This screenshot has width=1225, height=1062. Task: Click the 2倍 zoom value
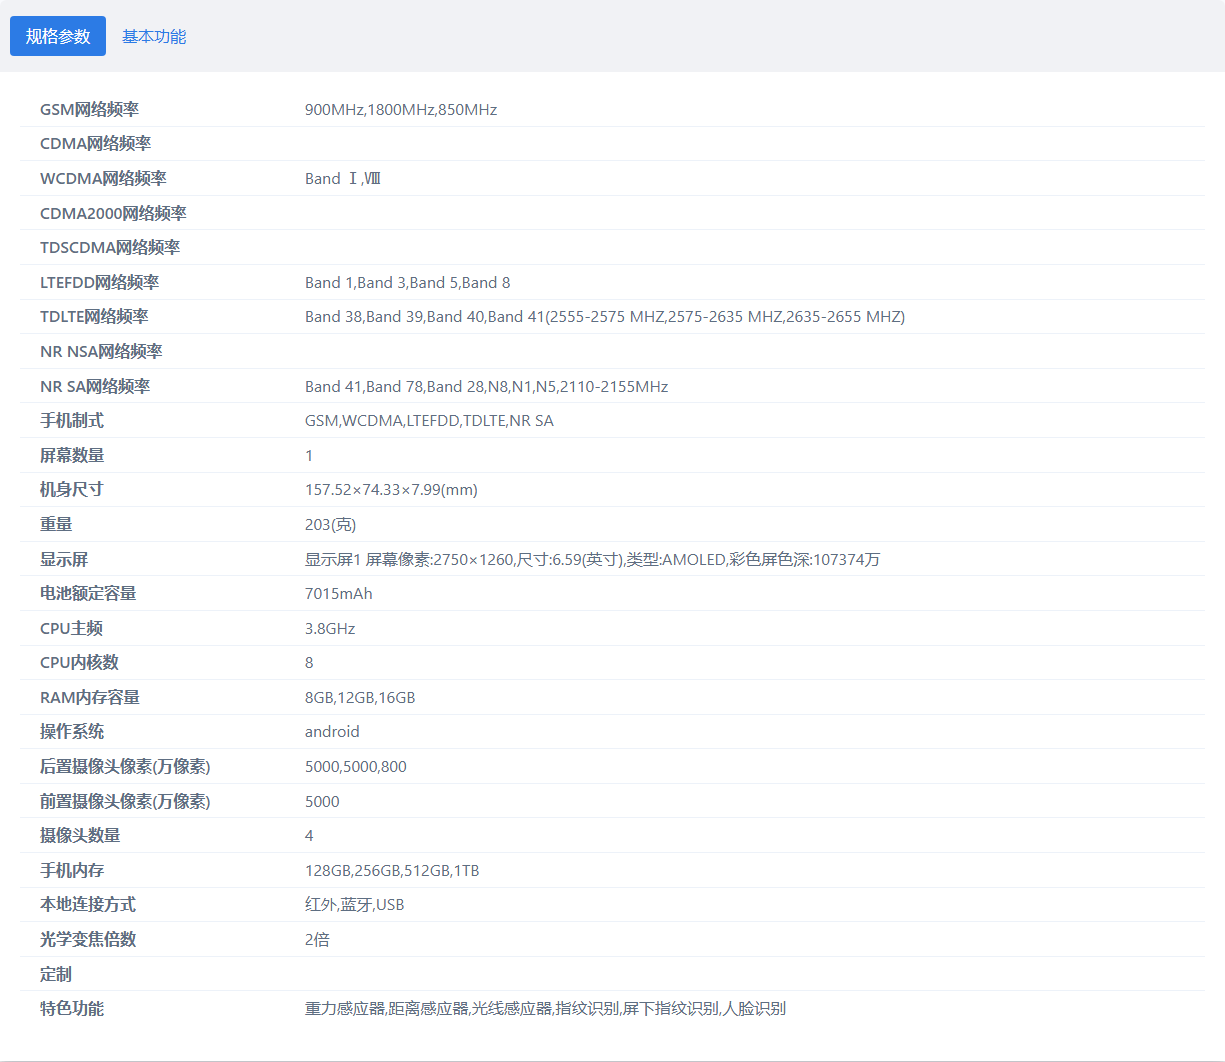317,939
